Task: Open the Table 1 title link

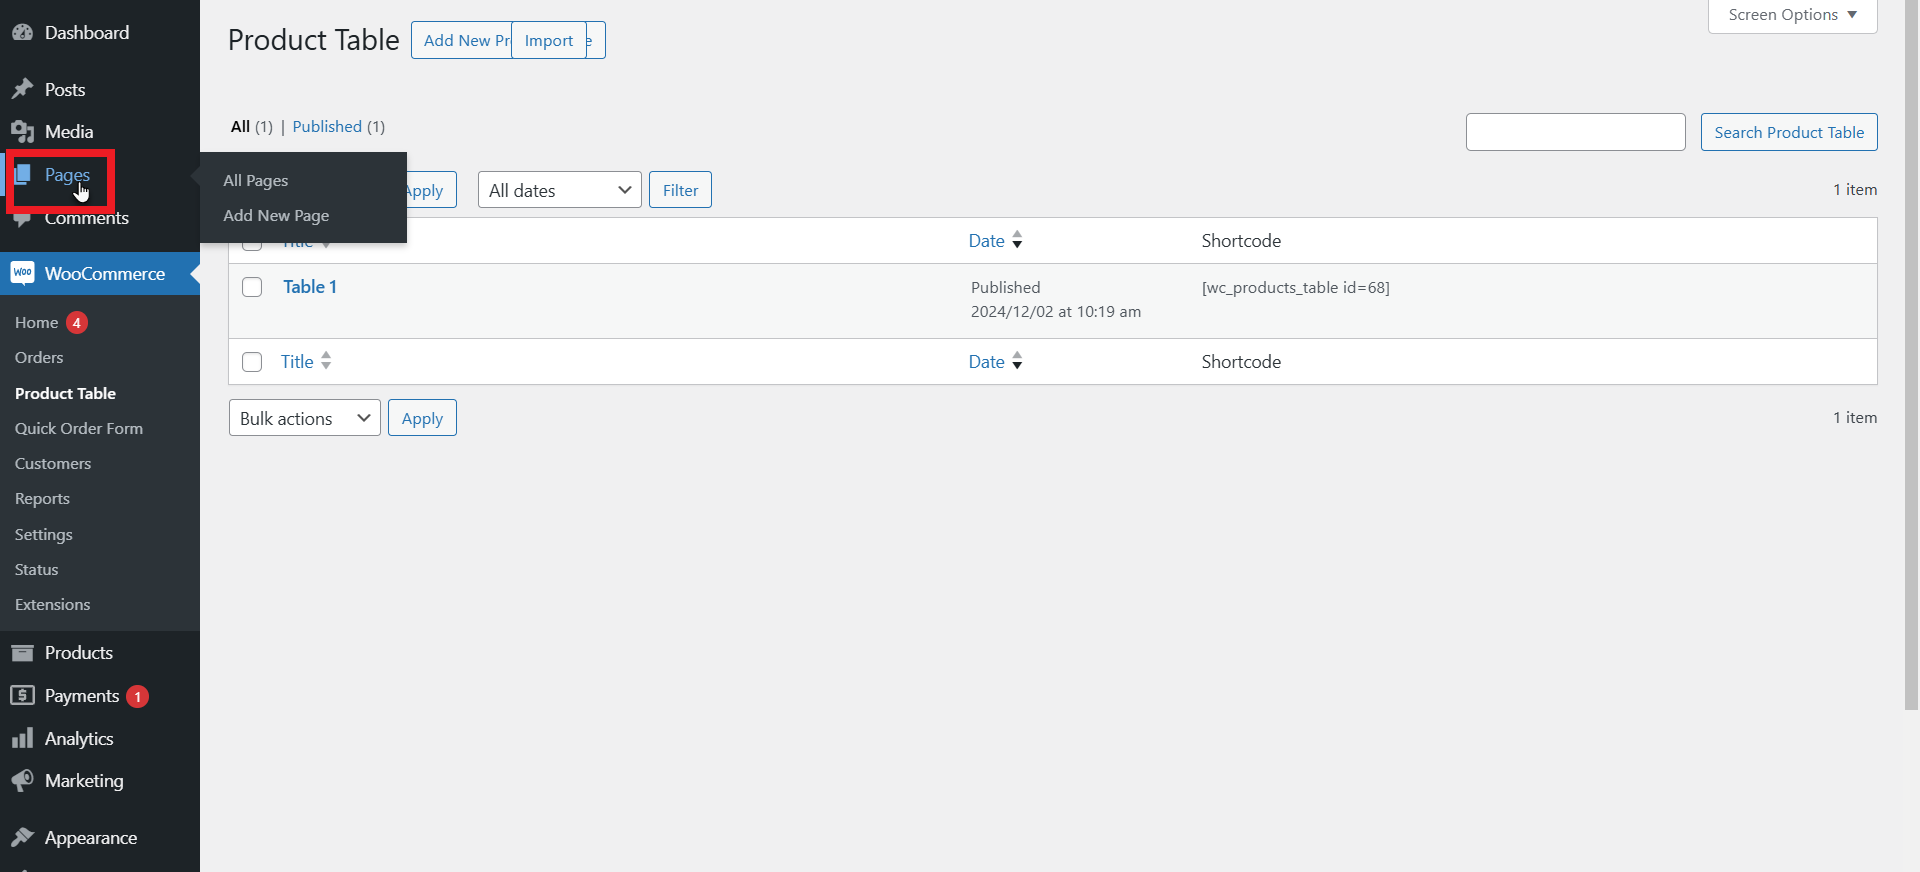Action: pyautogui.click(x=310, y=287)
